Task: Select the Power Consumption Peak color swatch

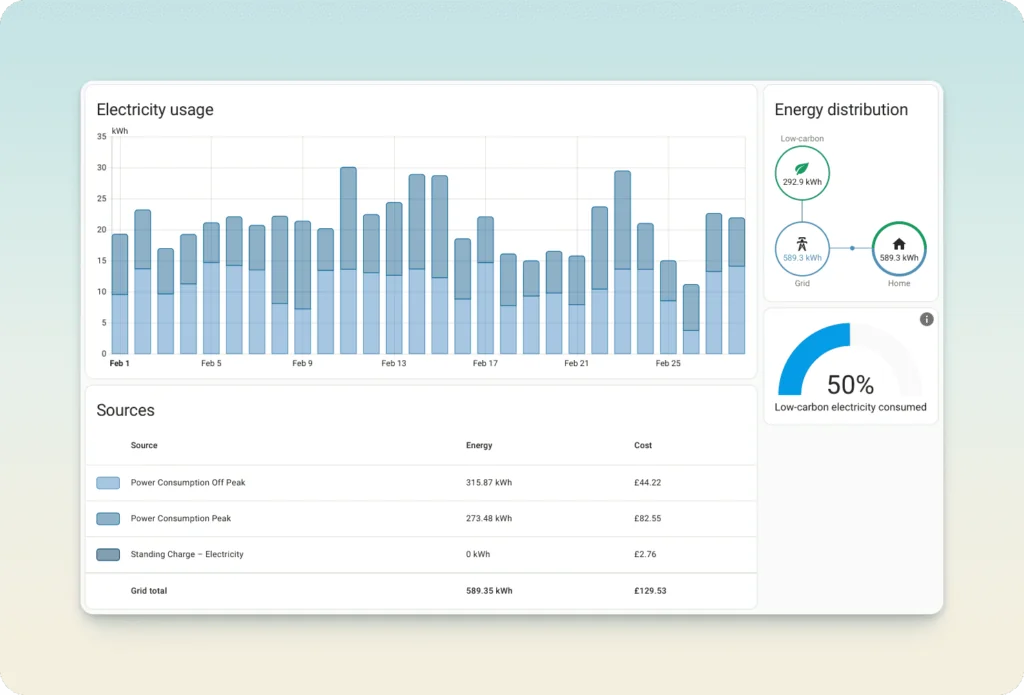Action: click(107, 518)
